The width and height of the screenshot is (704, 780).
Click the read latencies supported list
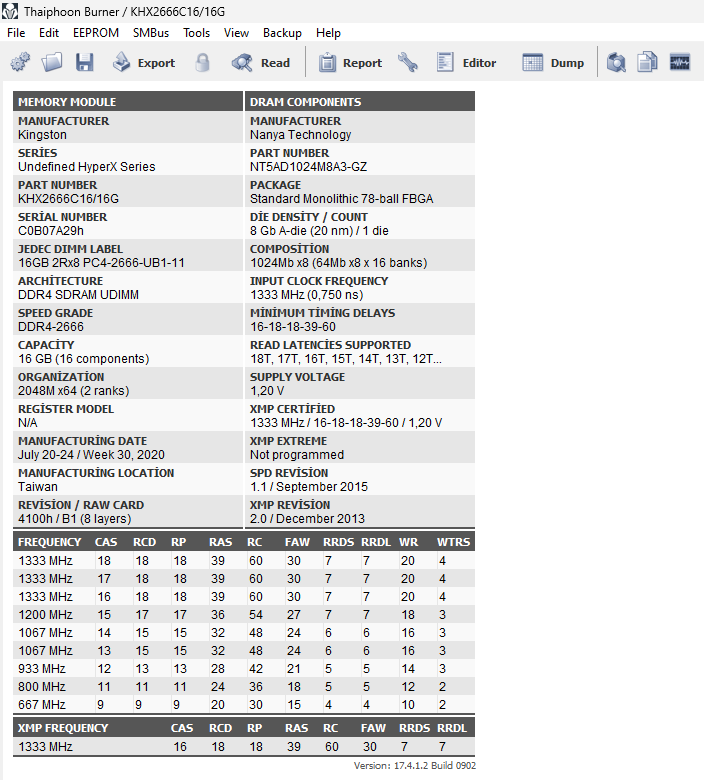click(x=346, y=359)
